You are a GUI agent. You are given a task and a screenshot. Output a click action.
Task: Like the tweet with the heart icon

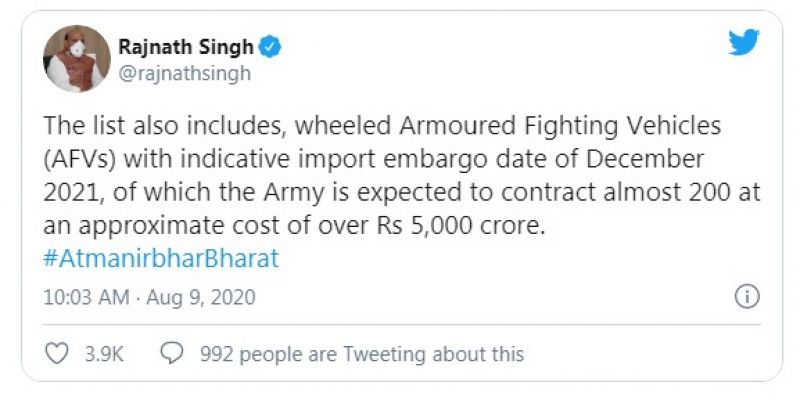tap(58, 353)
